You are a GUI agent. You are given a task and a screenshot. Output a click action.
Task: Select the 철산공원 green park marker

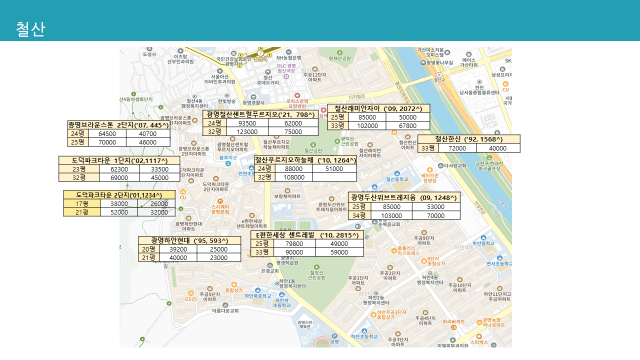313,145
